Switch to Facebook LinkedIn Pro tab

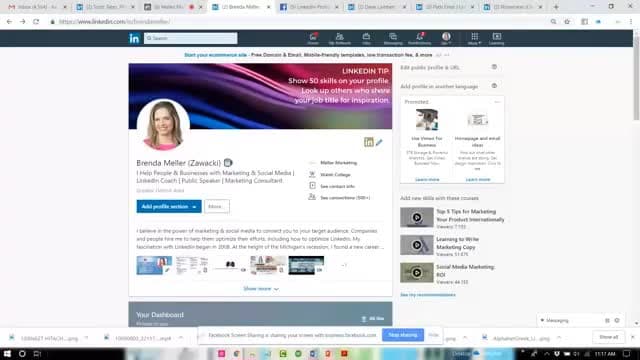(309, 7)
